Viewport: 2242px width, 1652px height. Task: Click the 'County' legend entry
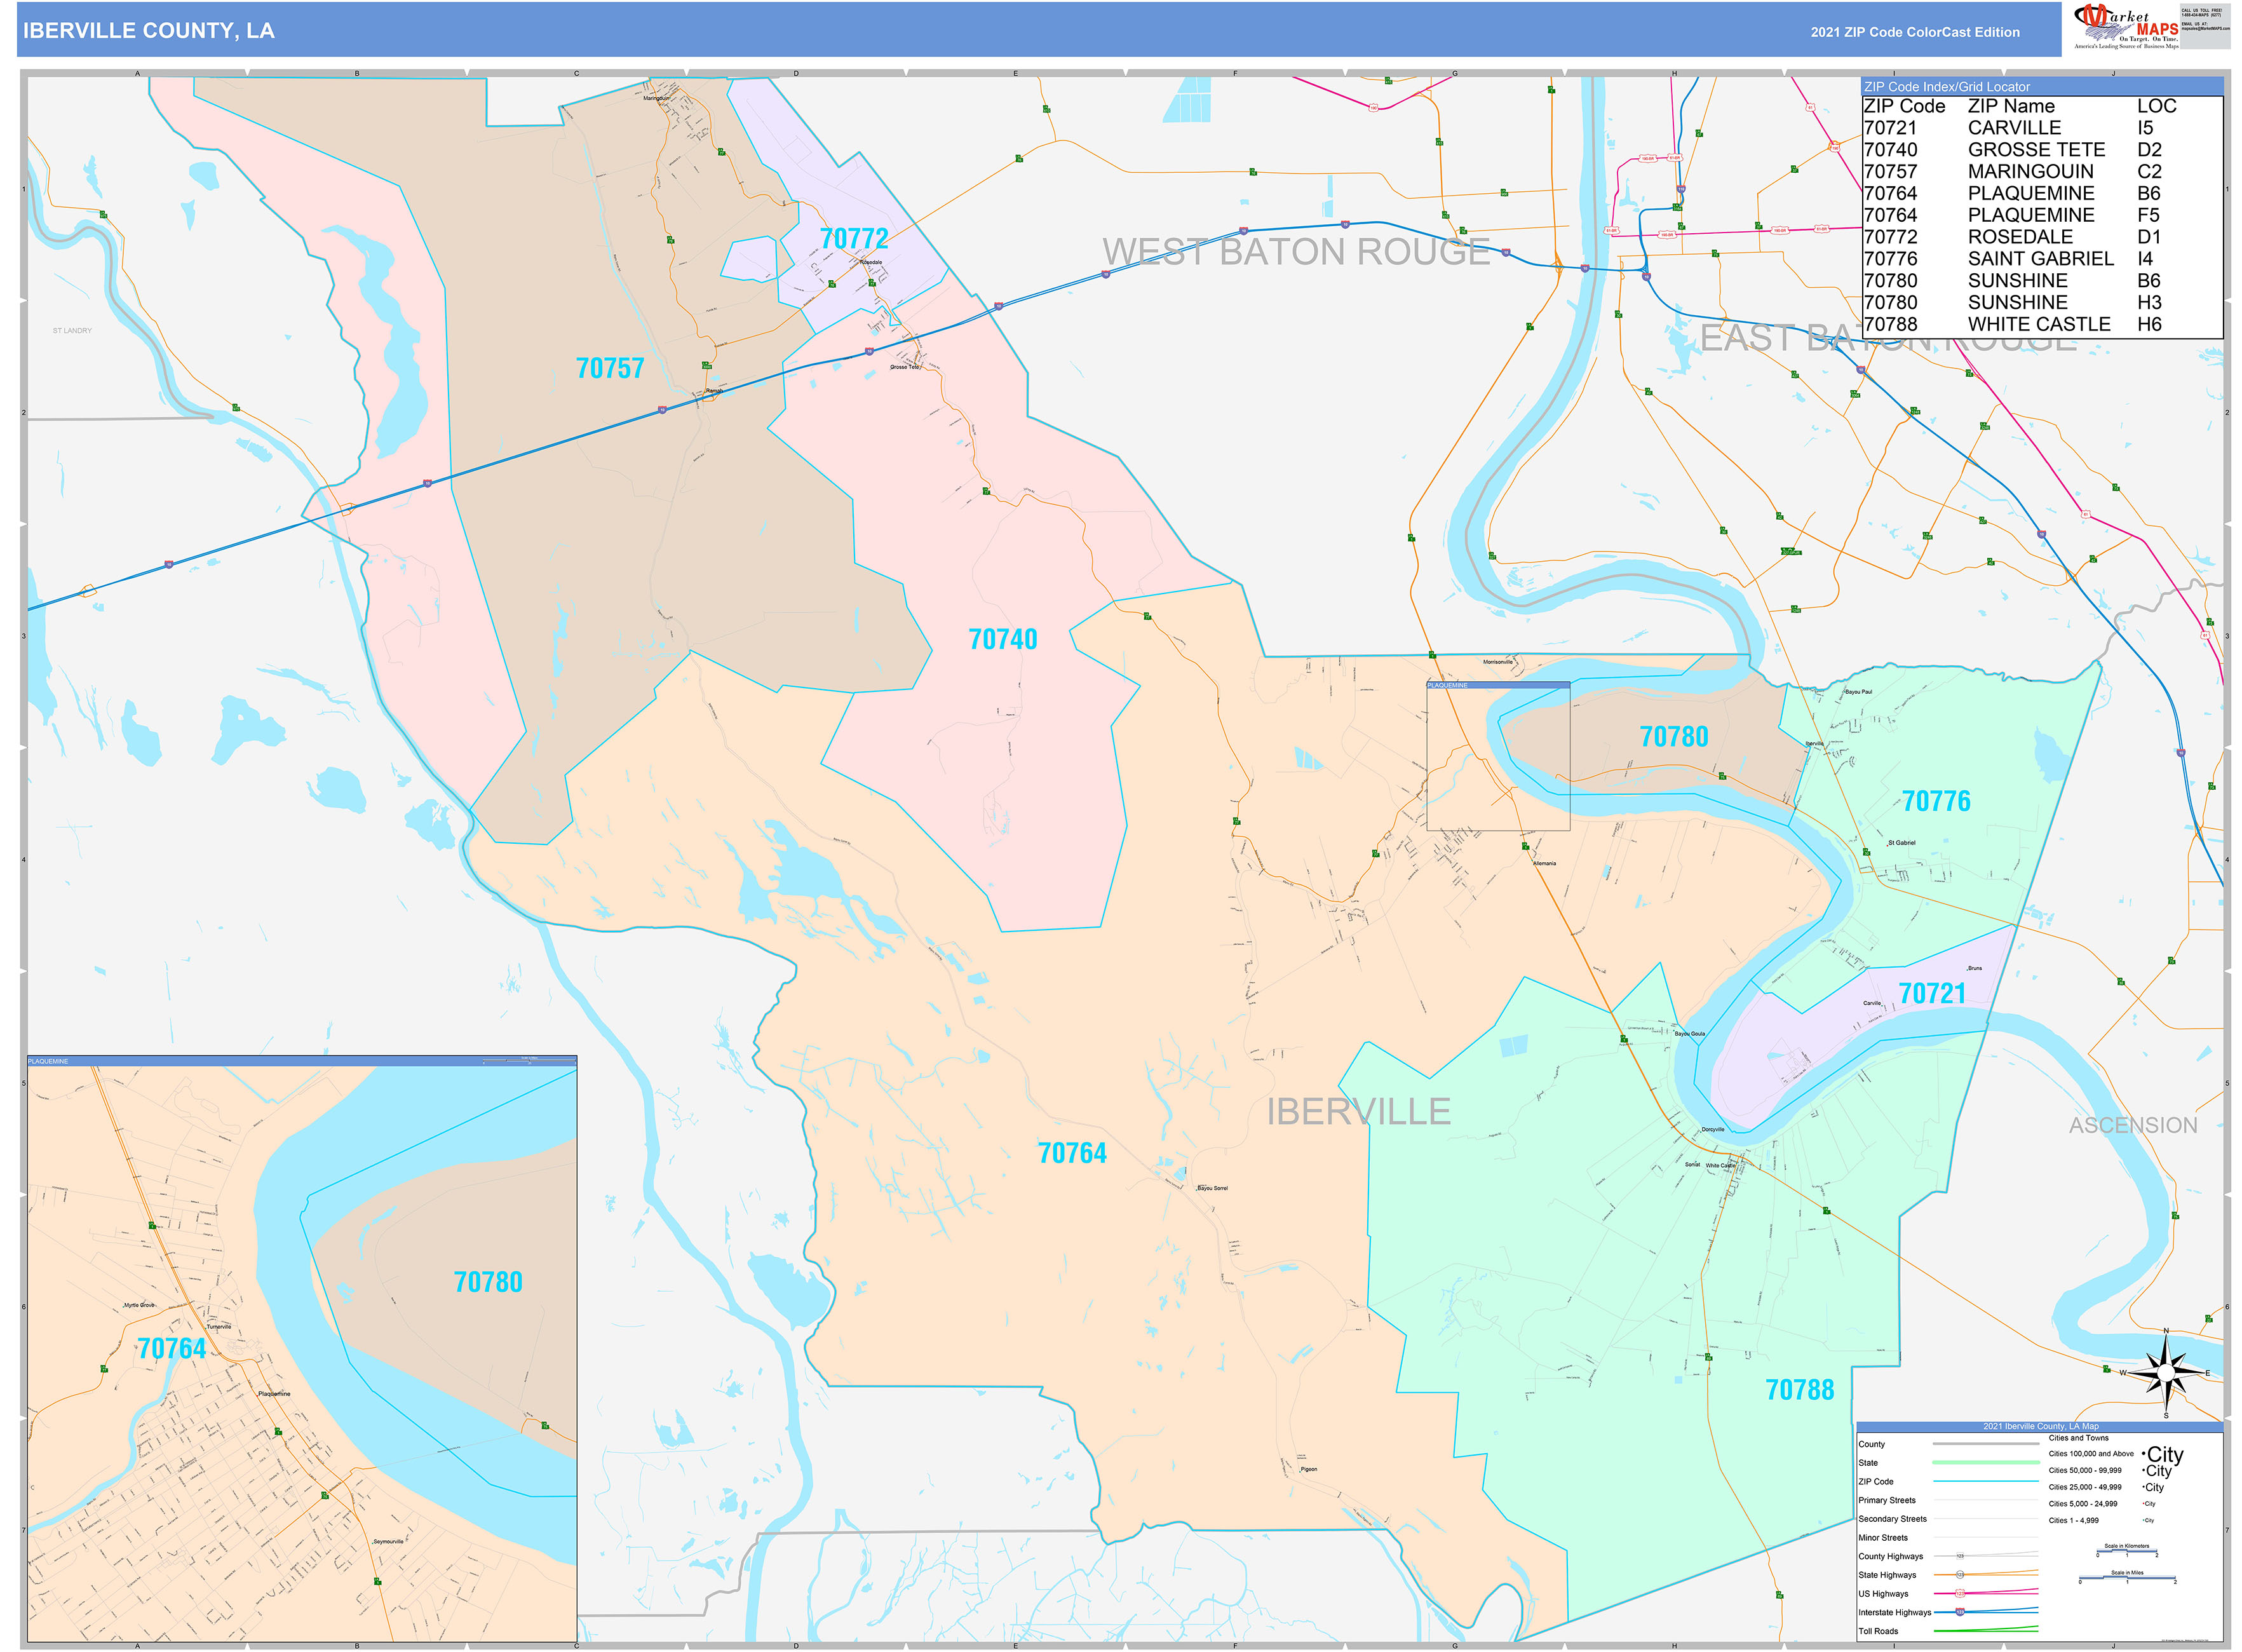point(1871,1444)
